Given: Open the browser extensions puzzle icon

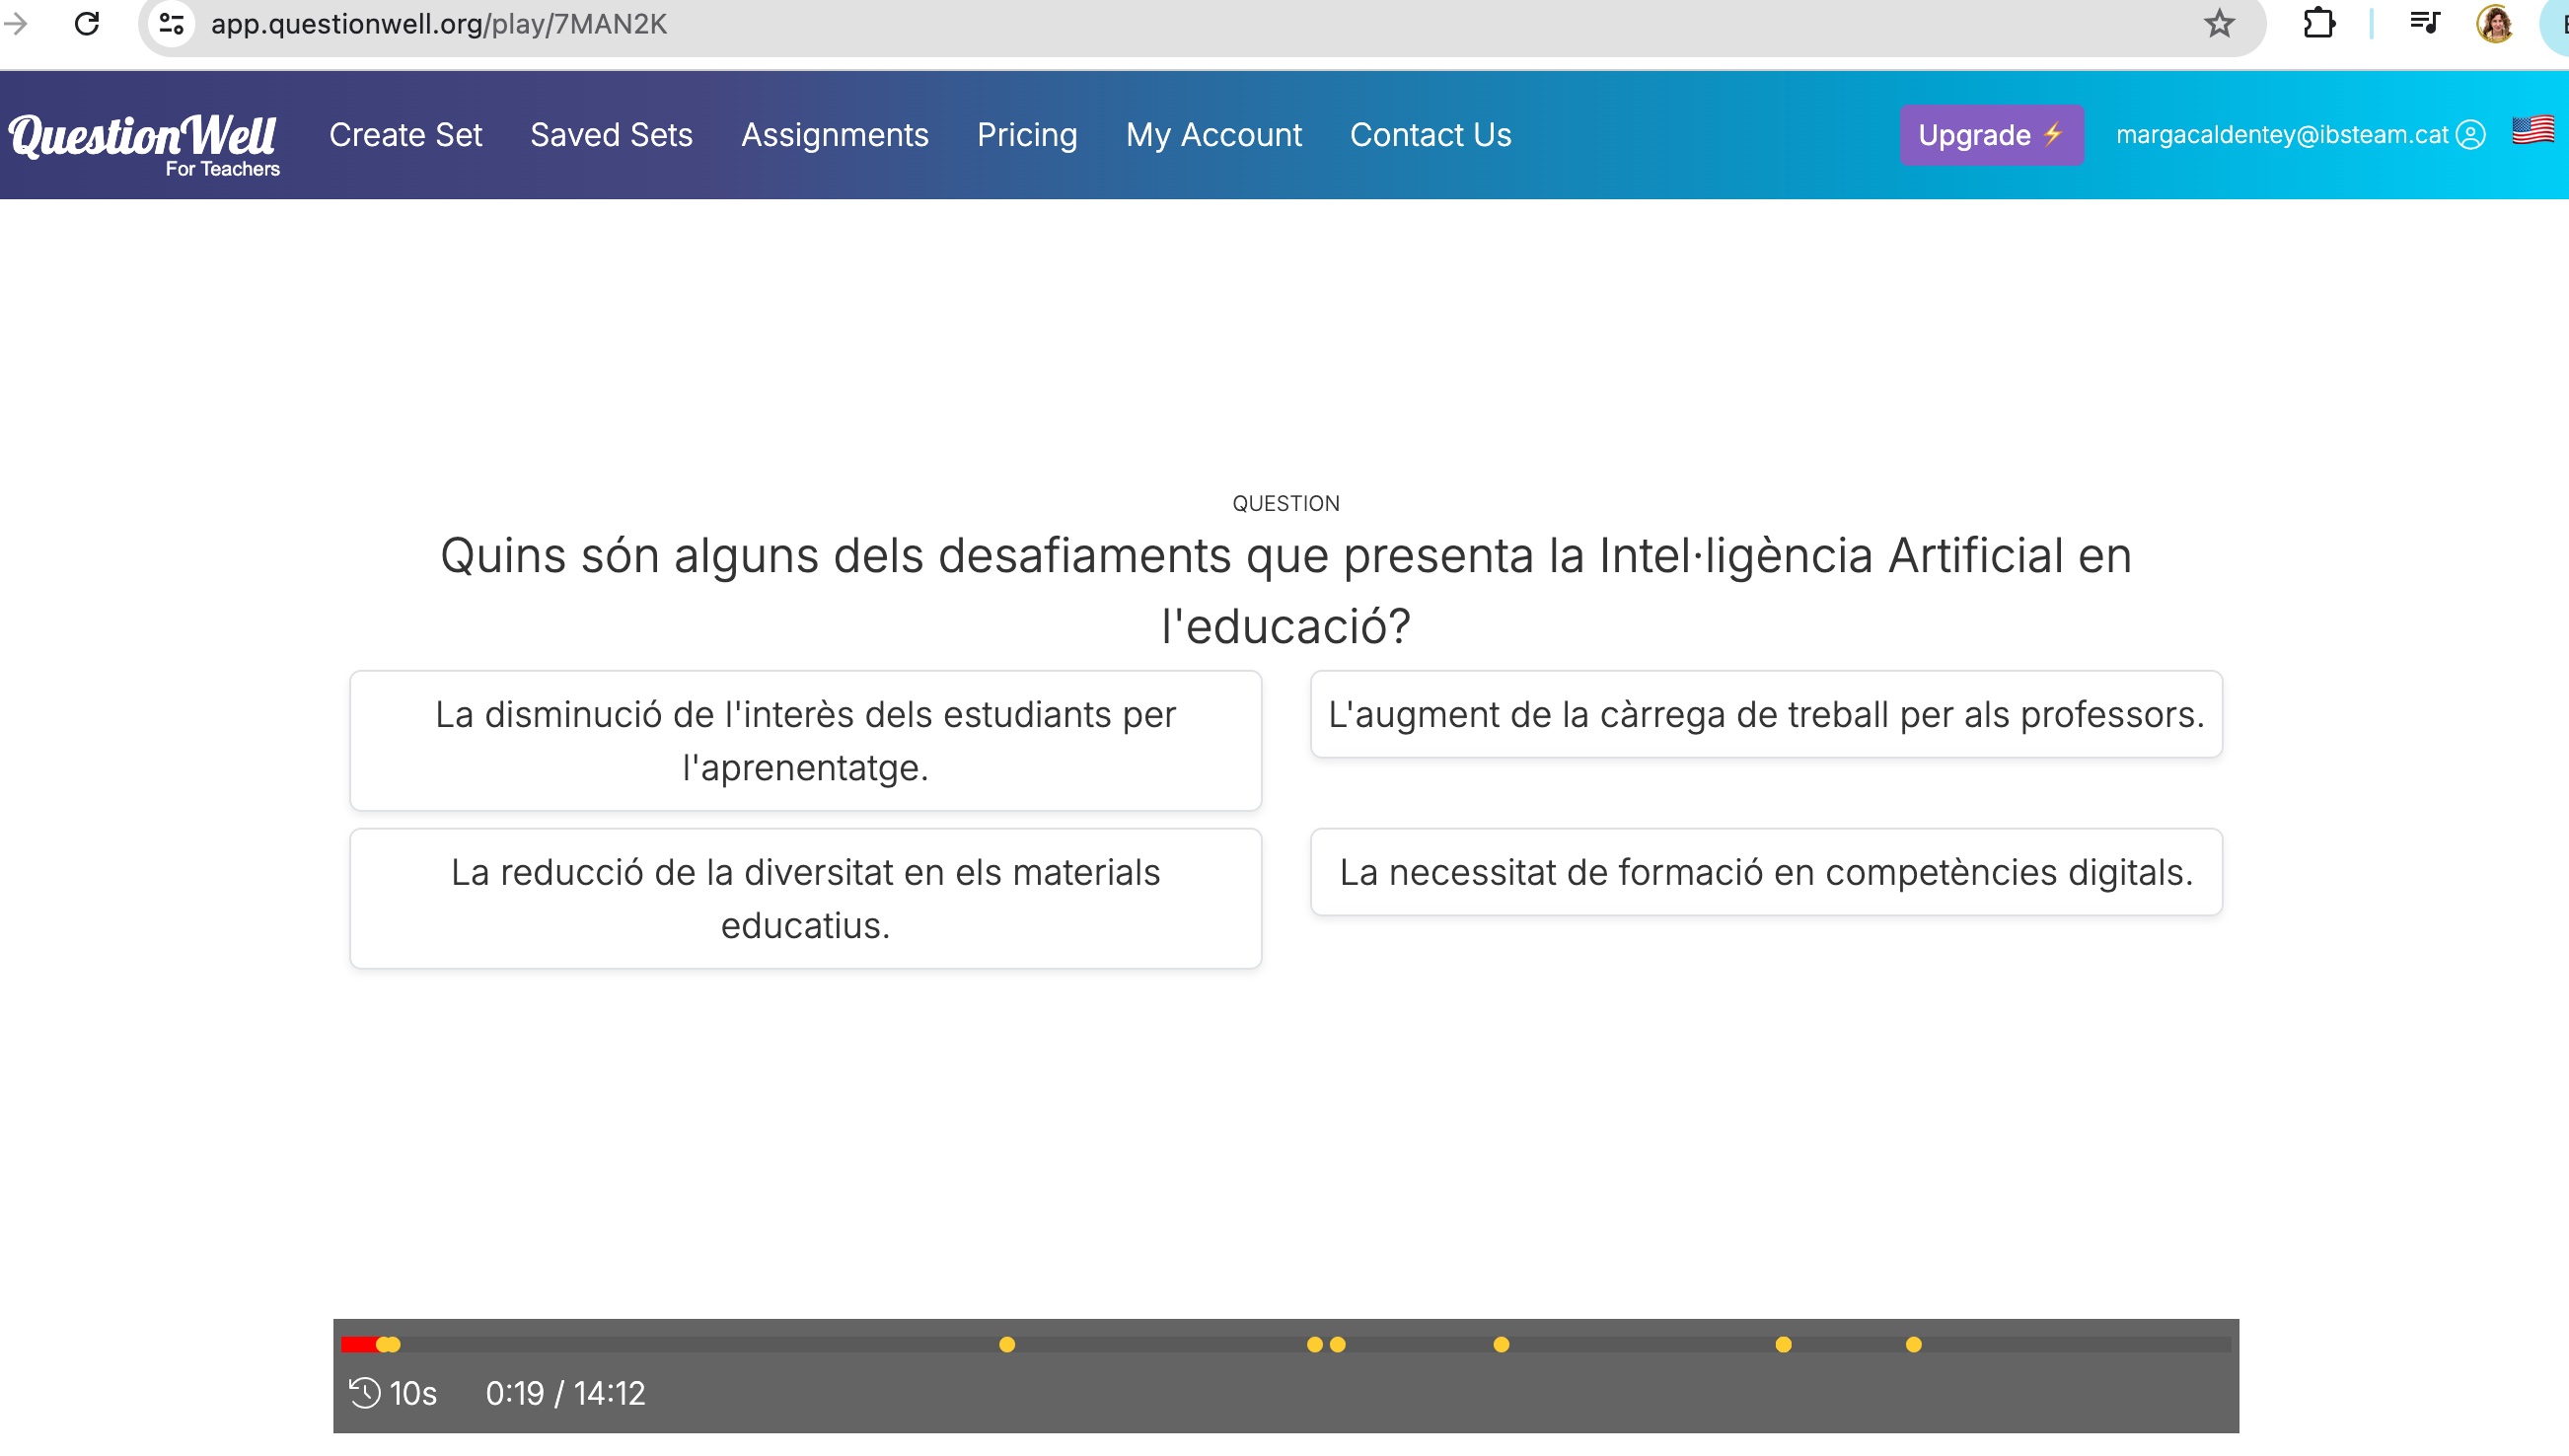Looking at the screenshot, I should 2319,24.
